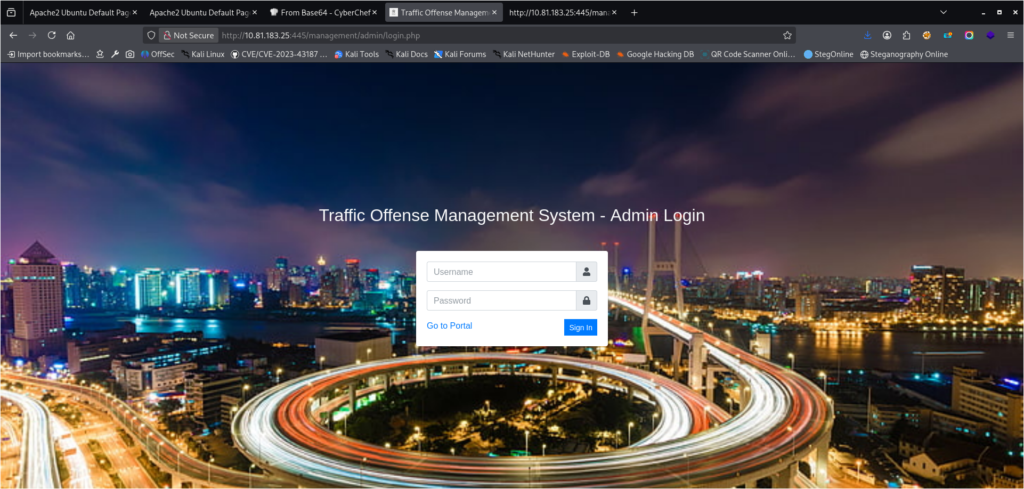Click the padlock icon beside Password field

[x=586, y=301]
